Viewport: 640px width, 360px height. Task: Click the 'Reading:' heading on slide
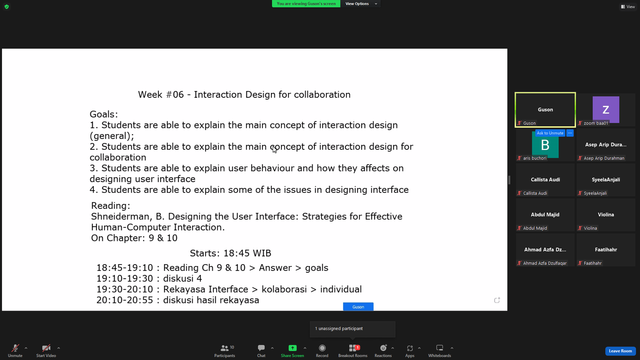click(111, 206)
